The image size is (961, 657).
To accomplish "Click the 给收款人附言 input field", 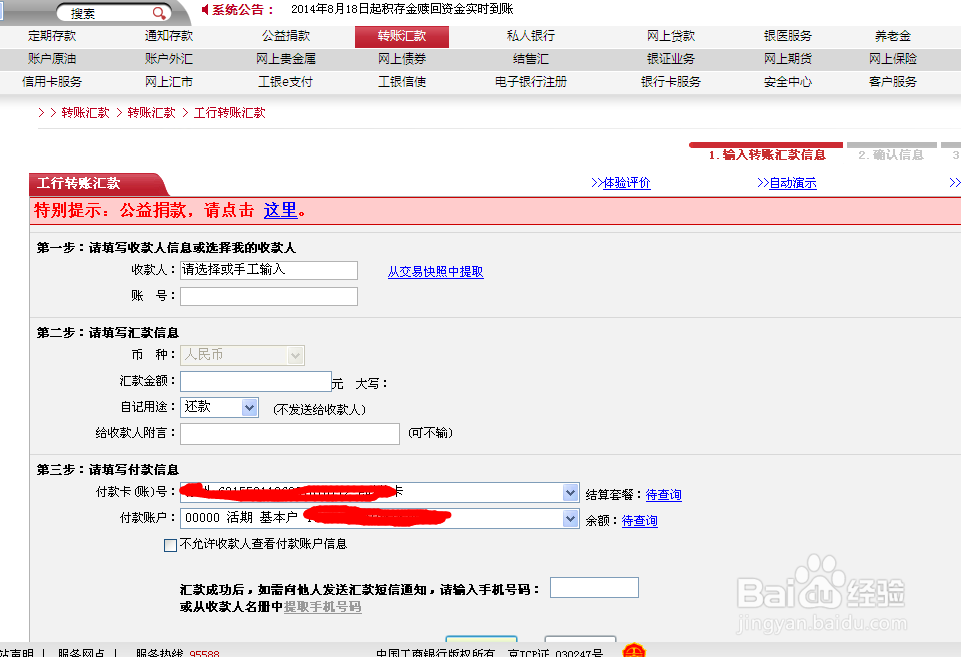I will [x=290, y=434].
